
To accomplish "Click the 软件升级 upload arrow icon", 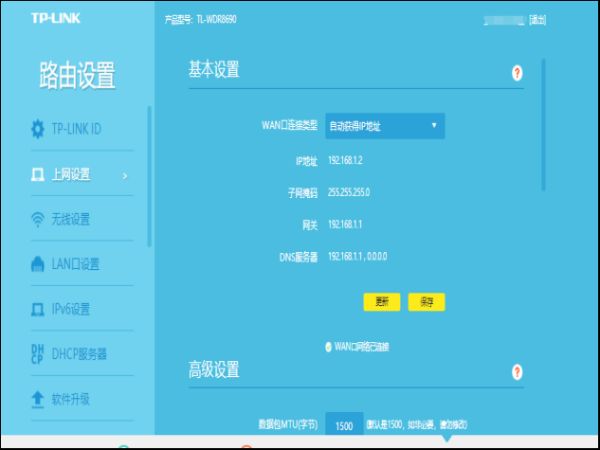I will point(38,399).
